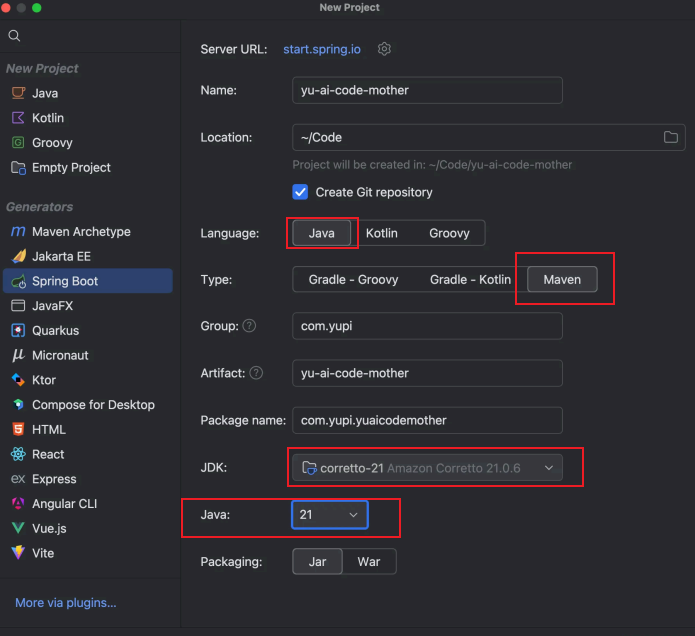Open the JDK corretto-21 dropdown
This screenshot has width=695, height=636.
click(x=427, y=468)
